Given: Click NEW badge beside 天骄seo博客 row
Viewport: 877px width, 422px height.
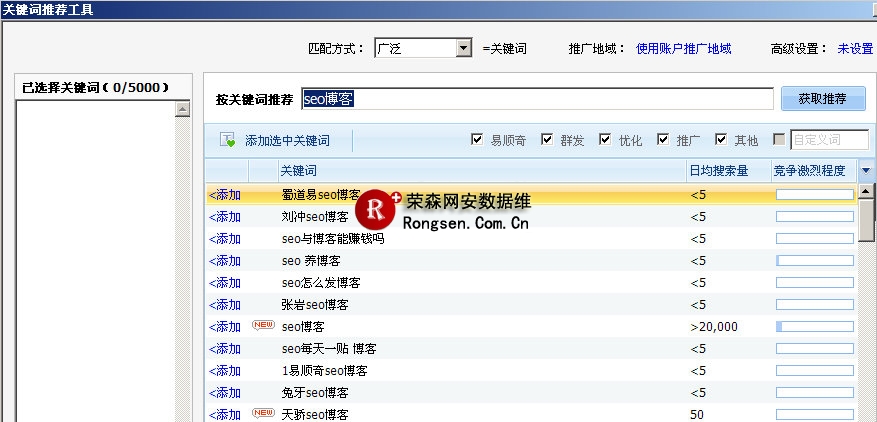Looking at the screenshot, I should click(263, 413).
